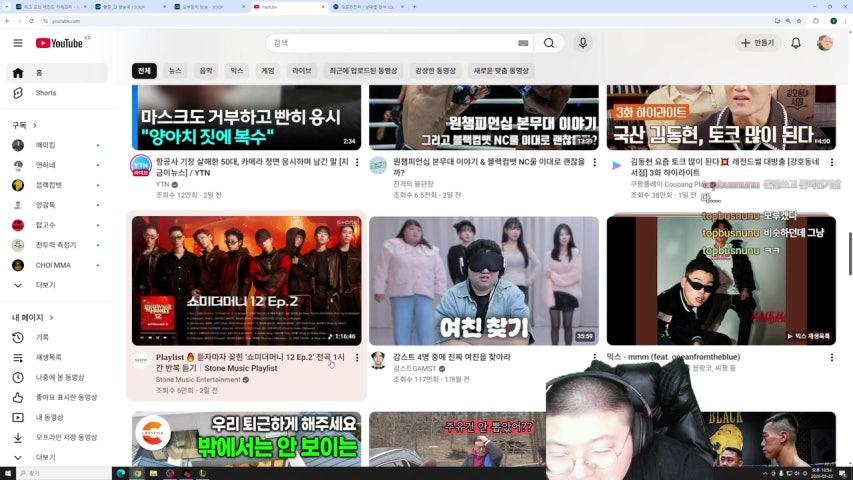This screenshot has width=853, height=480.
Task: Open the on-screen keyboard icon in search
Action: pyautogui.click(x=523, y=43)
